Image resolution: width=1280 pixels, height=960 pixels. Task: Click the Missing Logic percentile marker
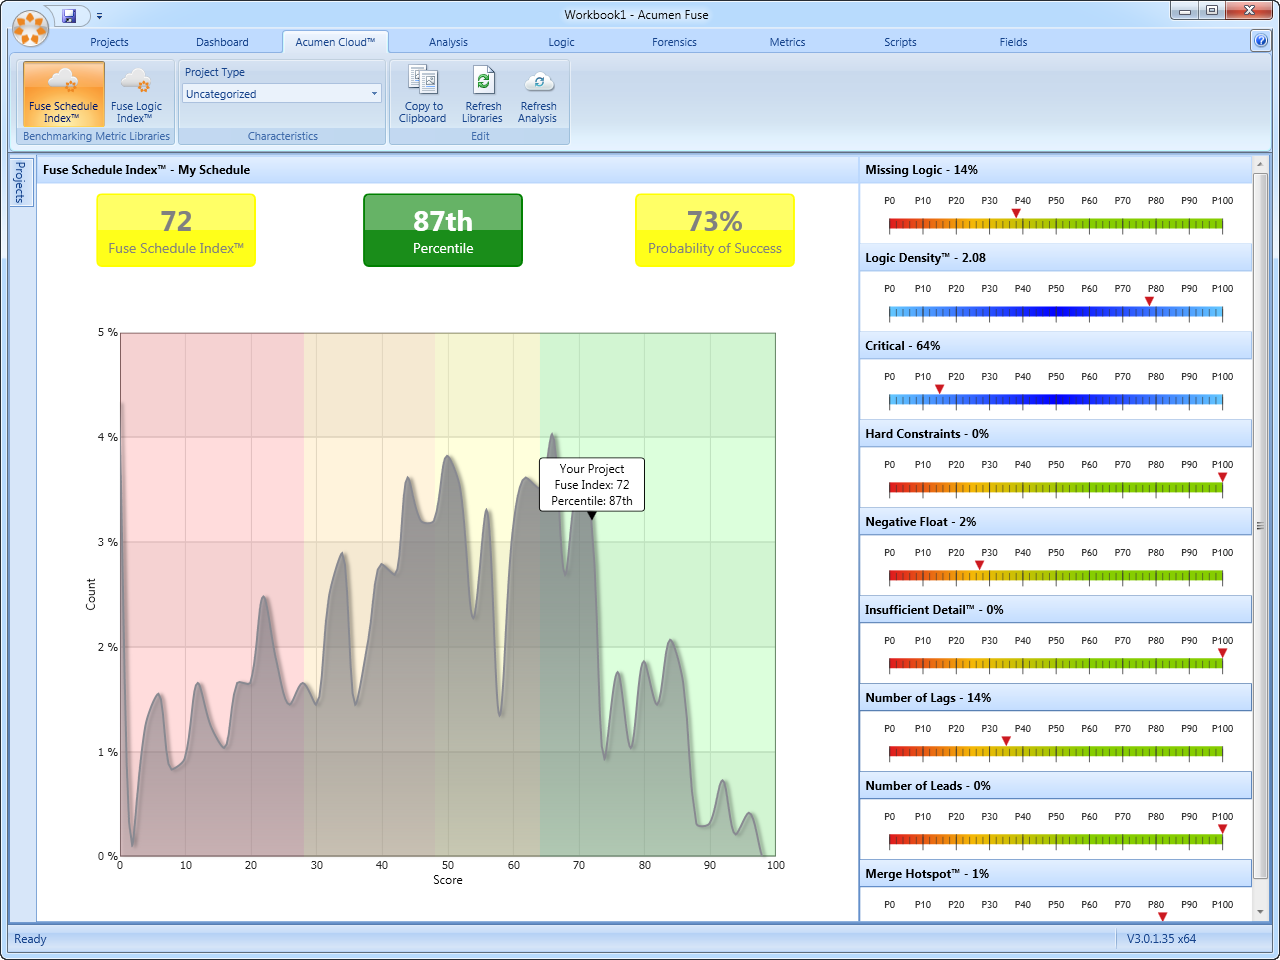pos(1016,213)
